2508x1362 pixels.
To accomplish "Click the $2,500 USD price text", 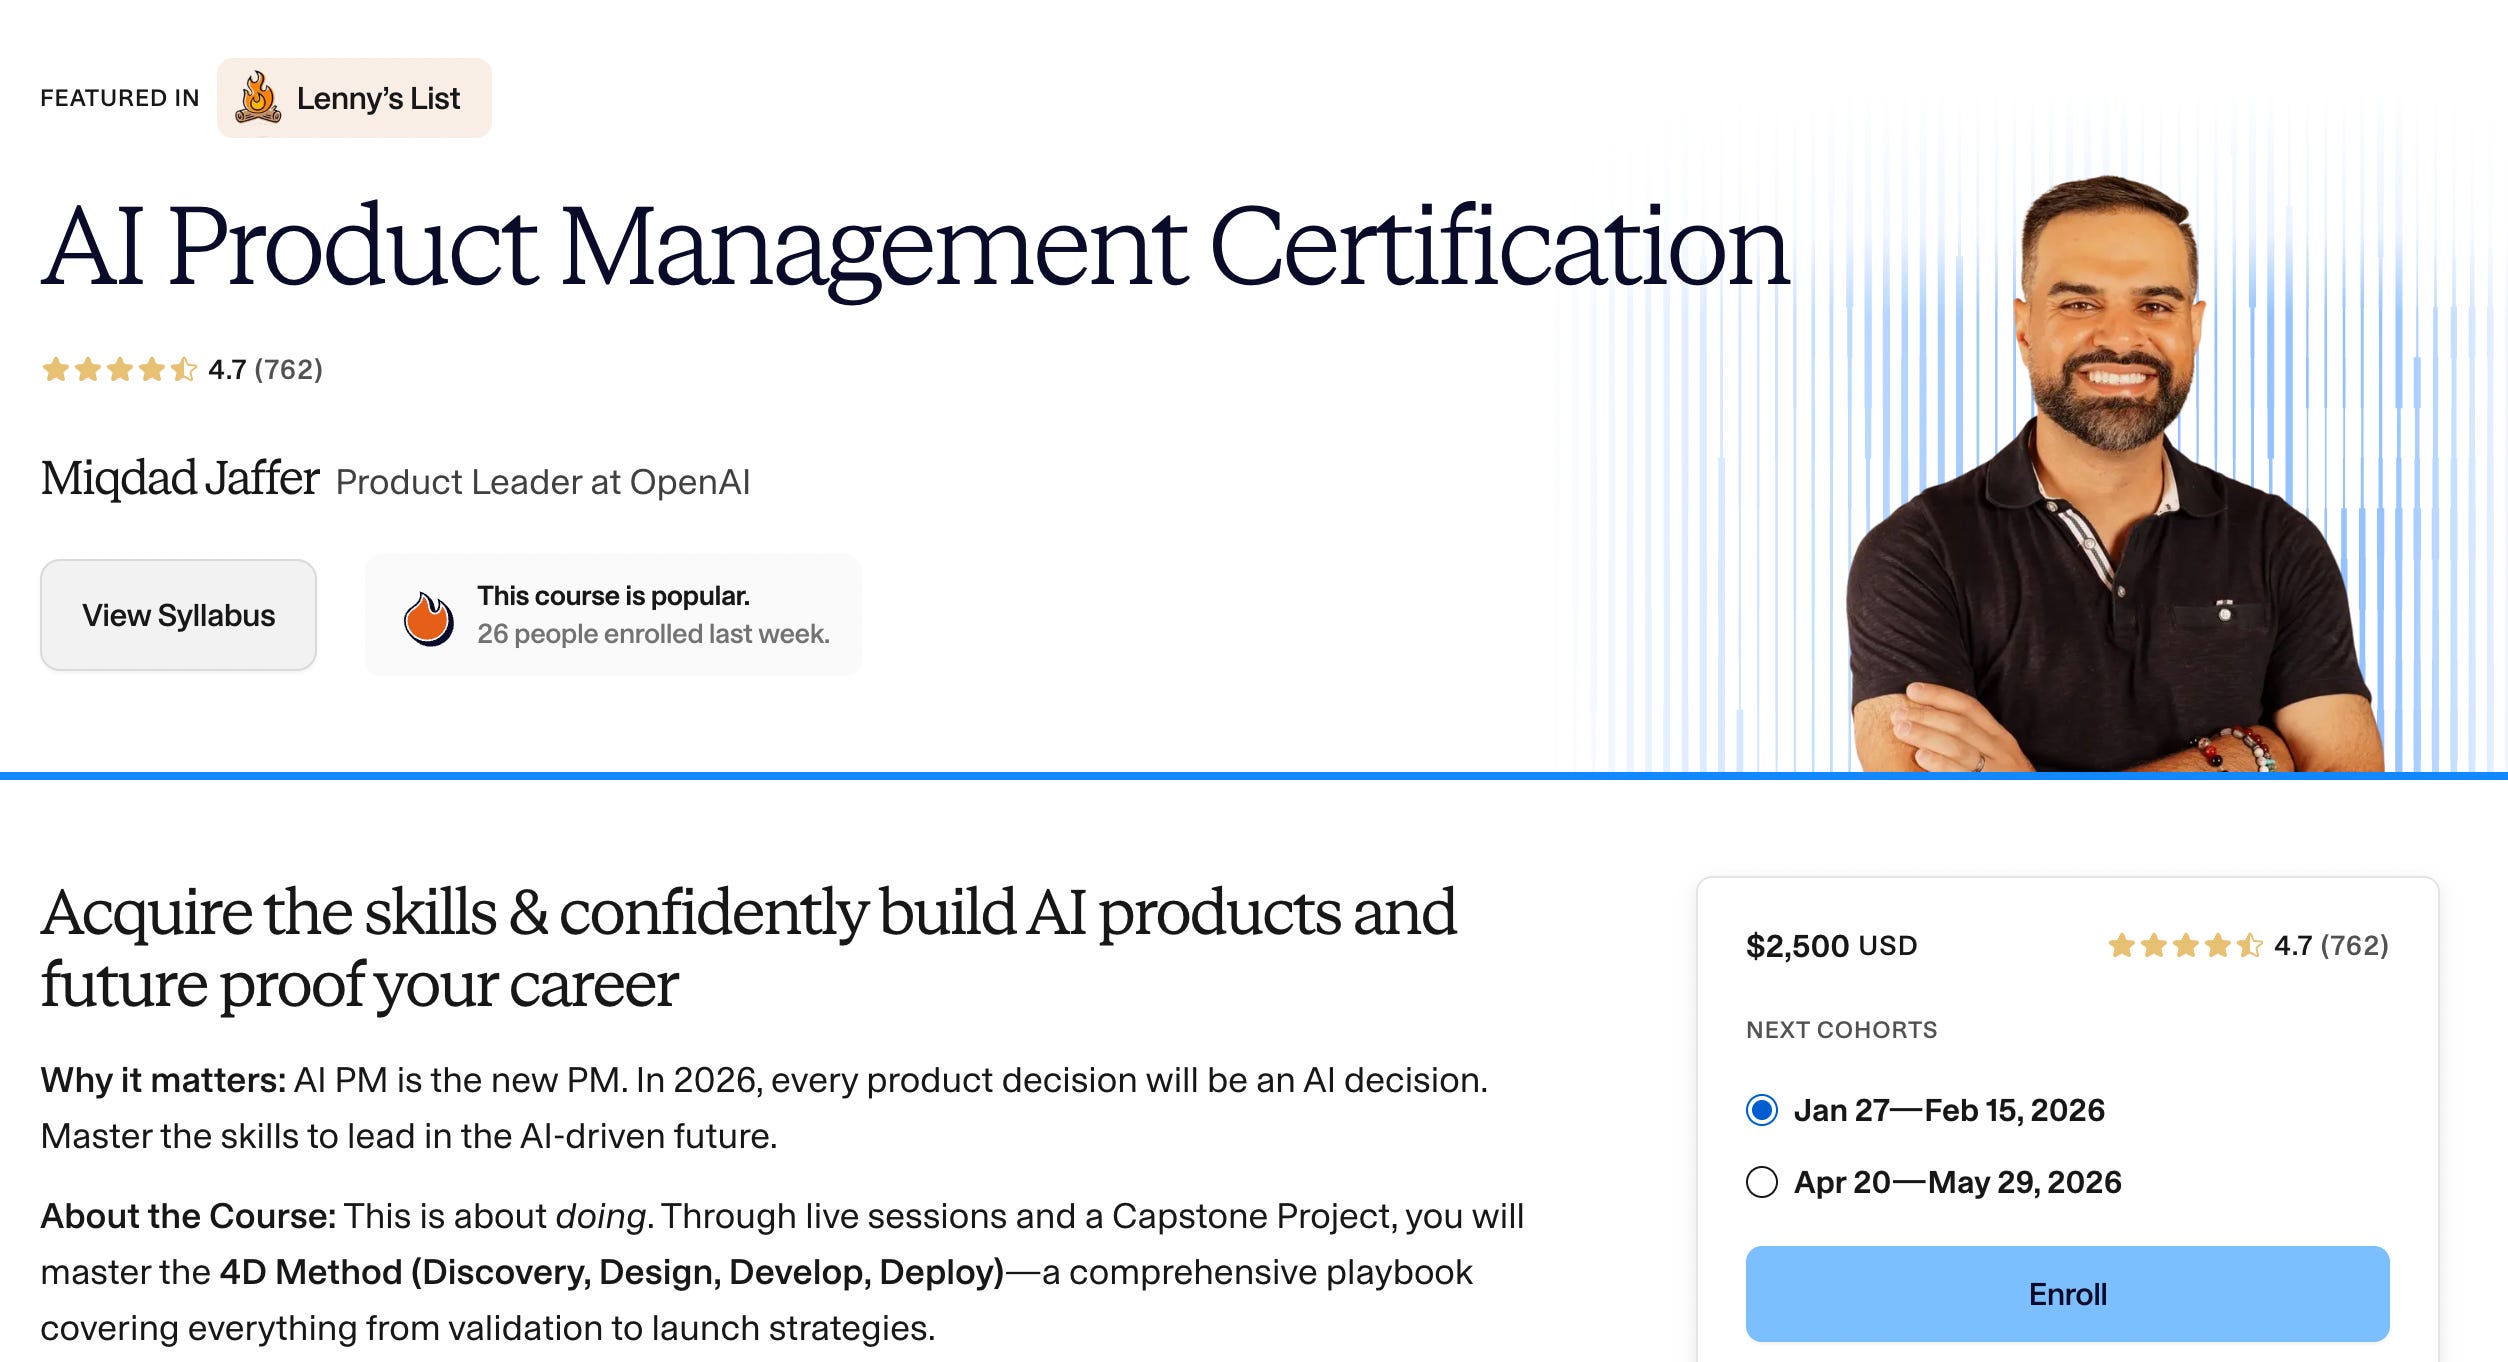I will (1830, 945).
